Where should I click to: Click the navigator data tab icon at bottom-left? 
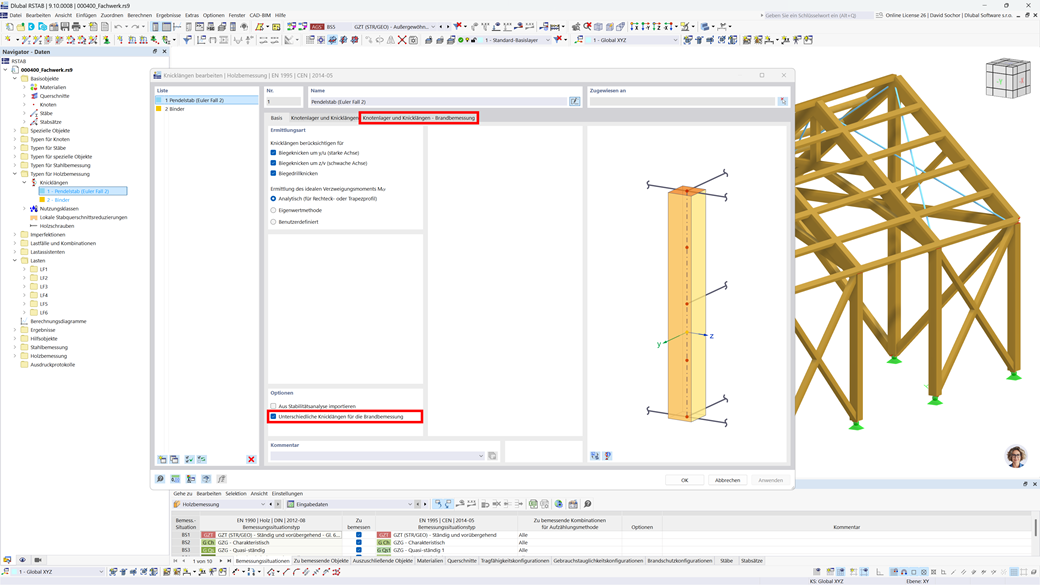pyautogui.click(x=7, y=560)
